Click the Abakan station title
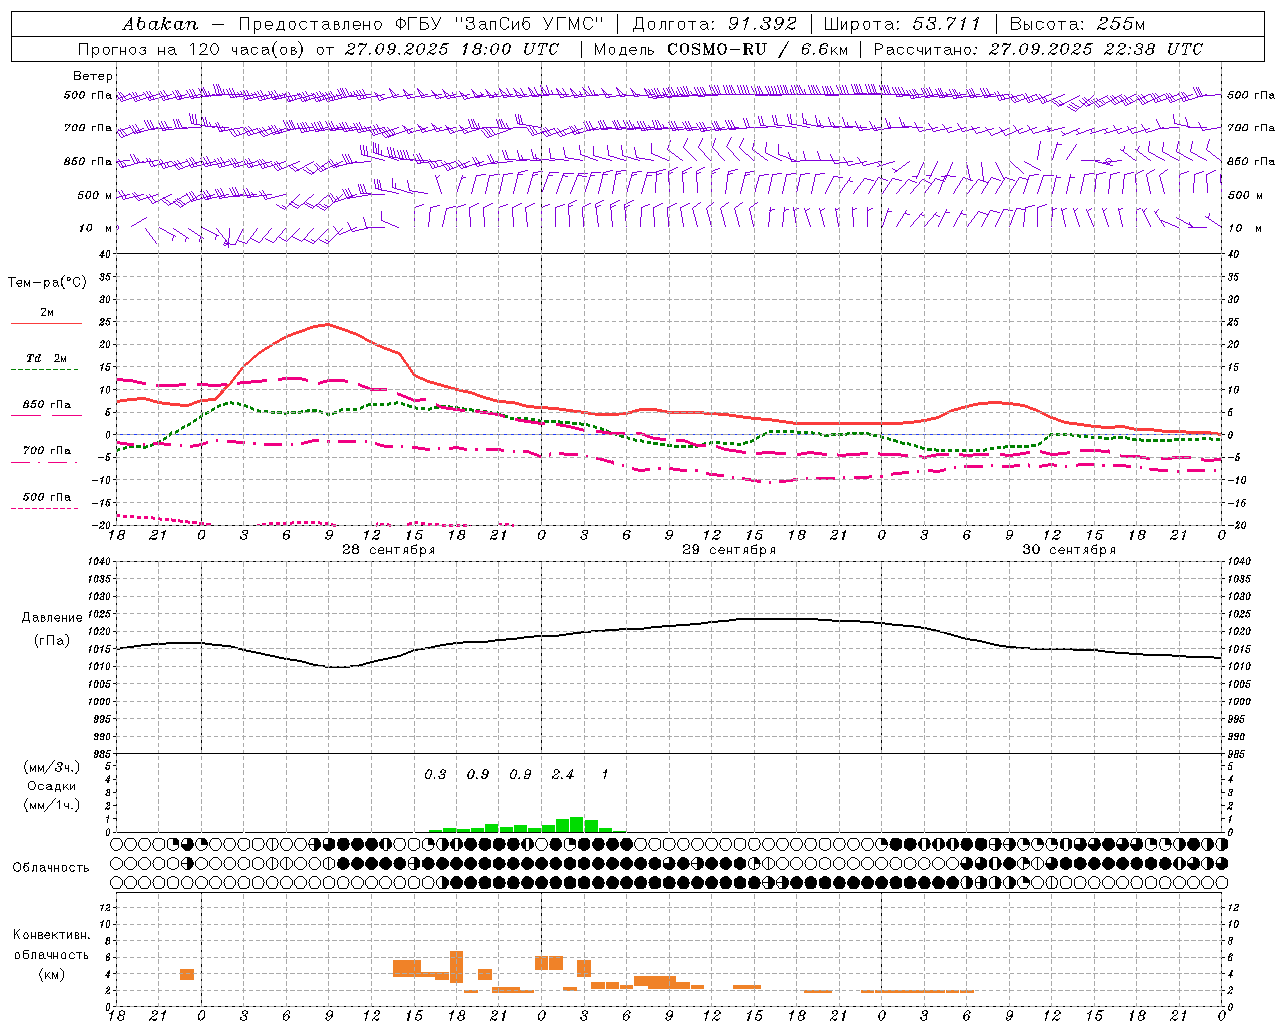 [161, 24]
